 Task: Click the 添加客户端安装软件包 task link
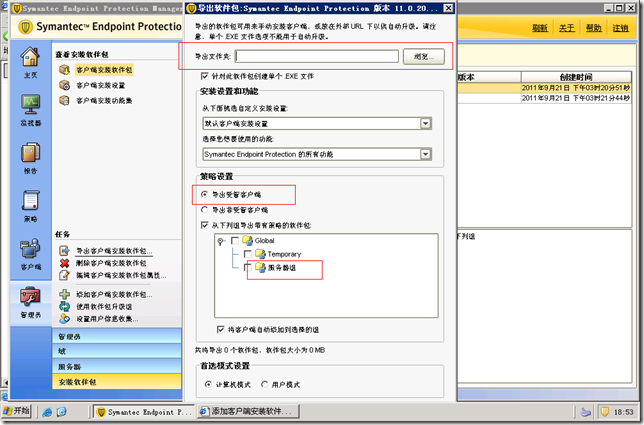pyautogui.click(x=115, y=294)
